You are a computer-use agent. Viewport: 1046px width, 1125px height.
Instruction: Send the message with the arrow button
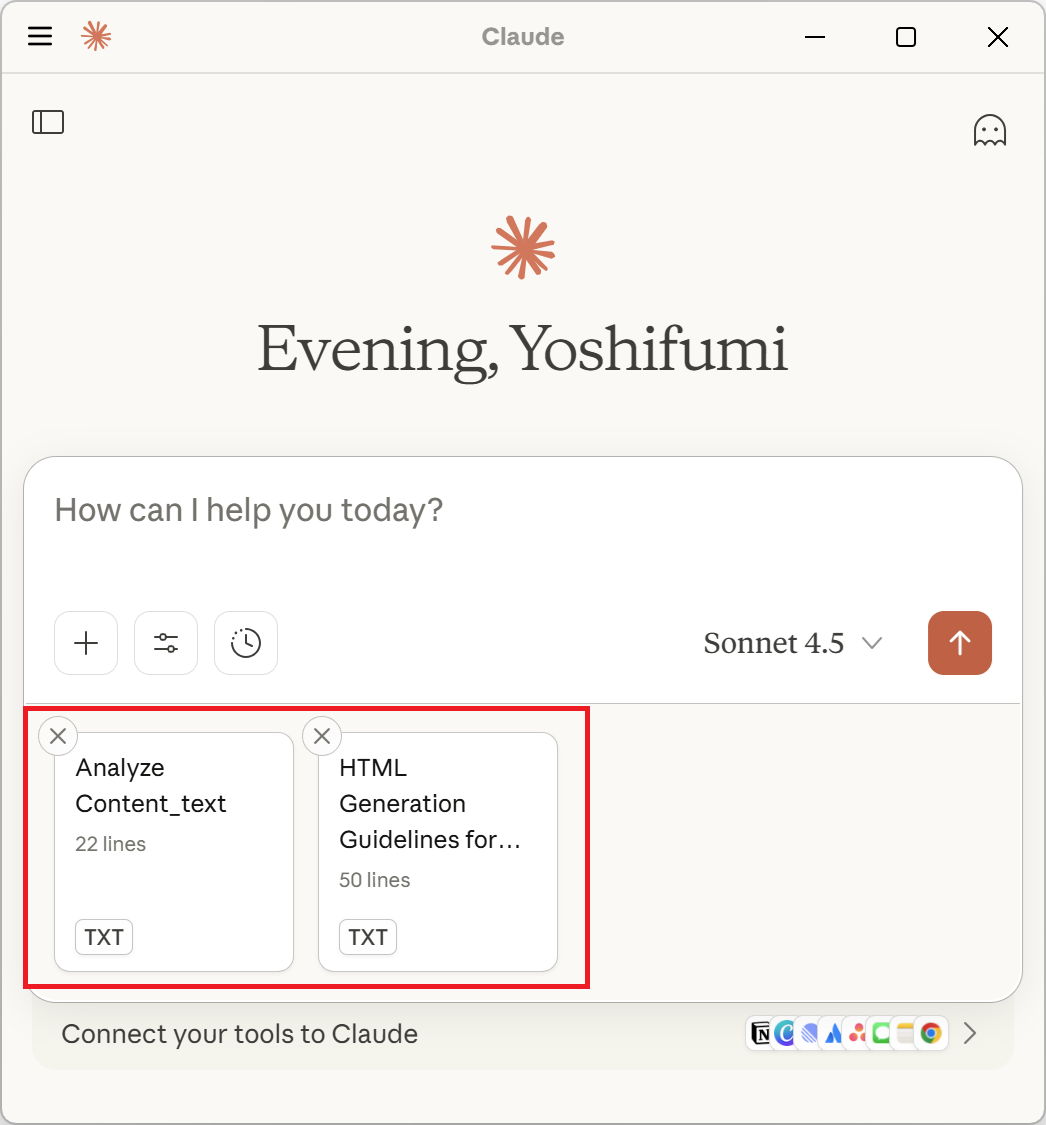click(959, 643)
